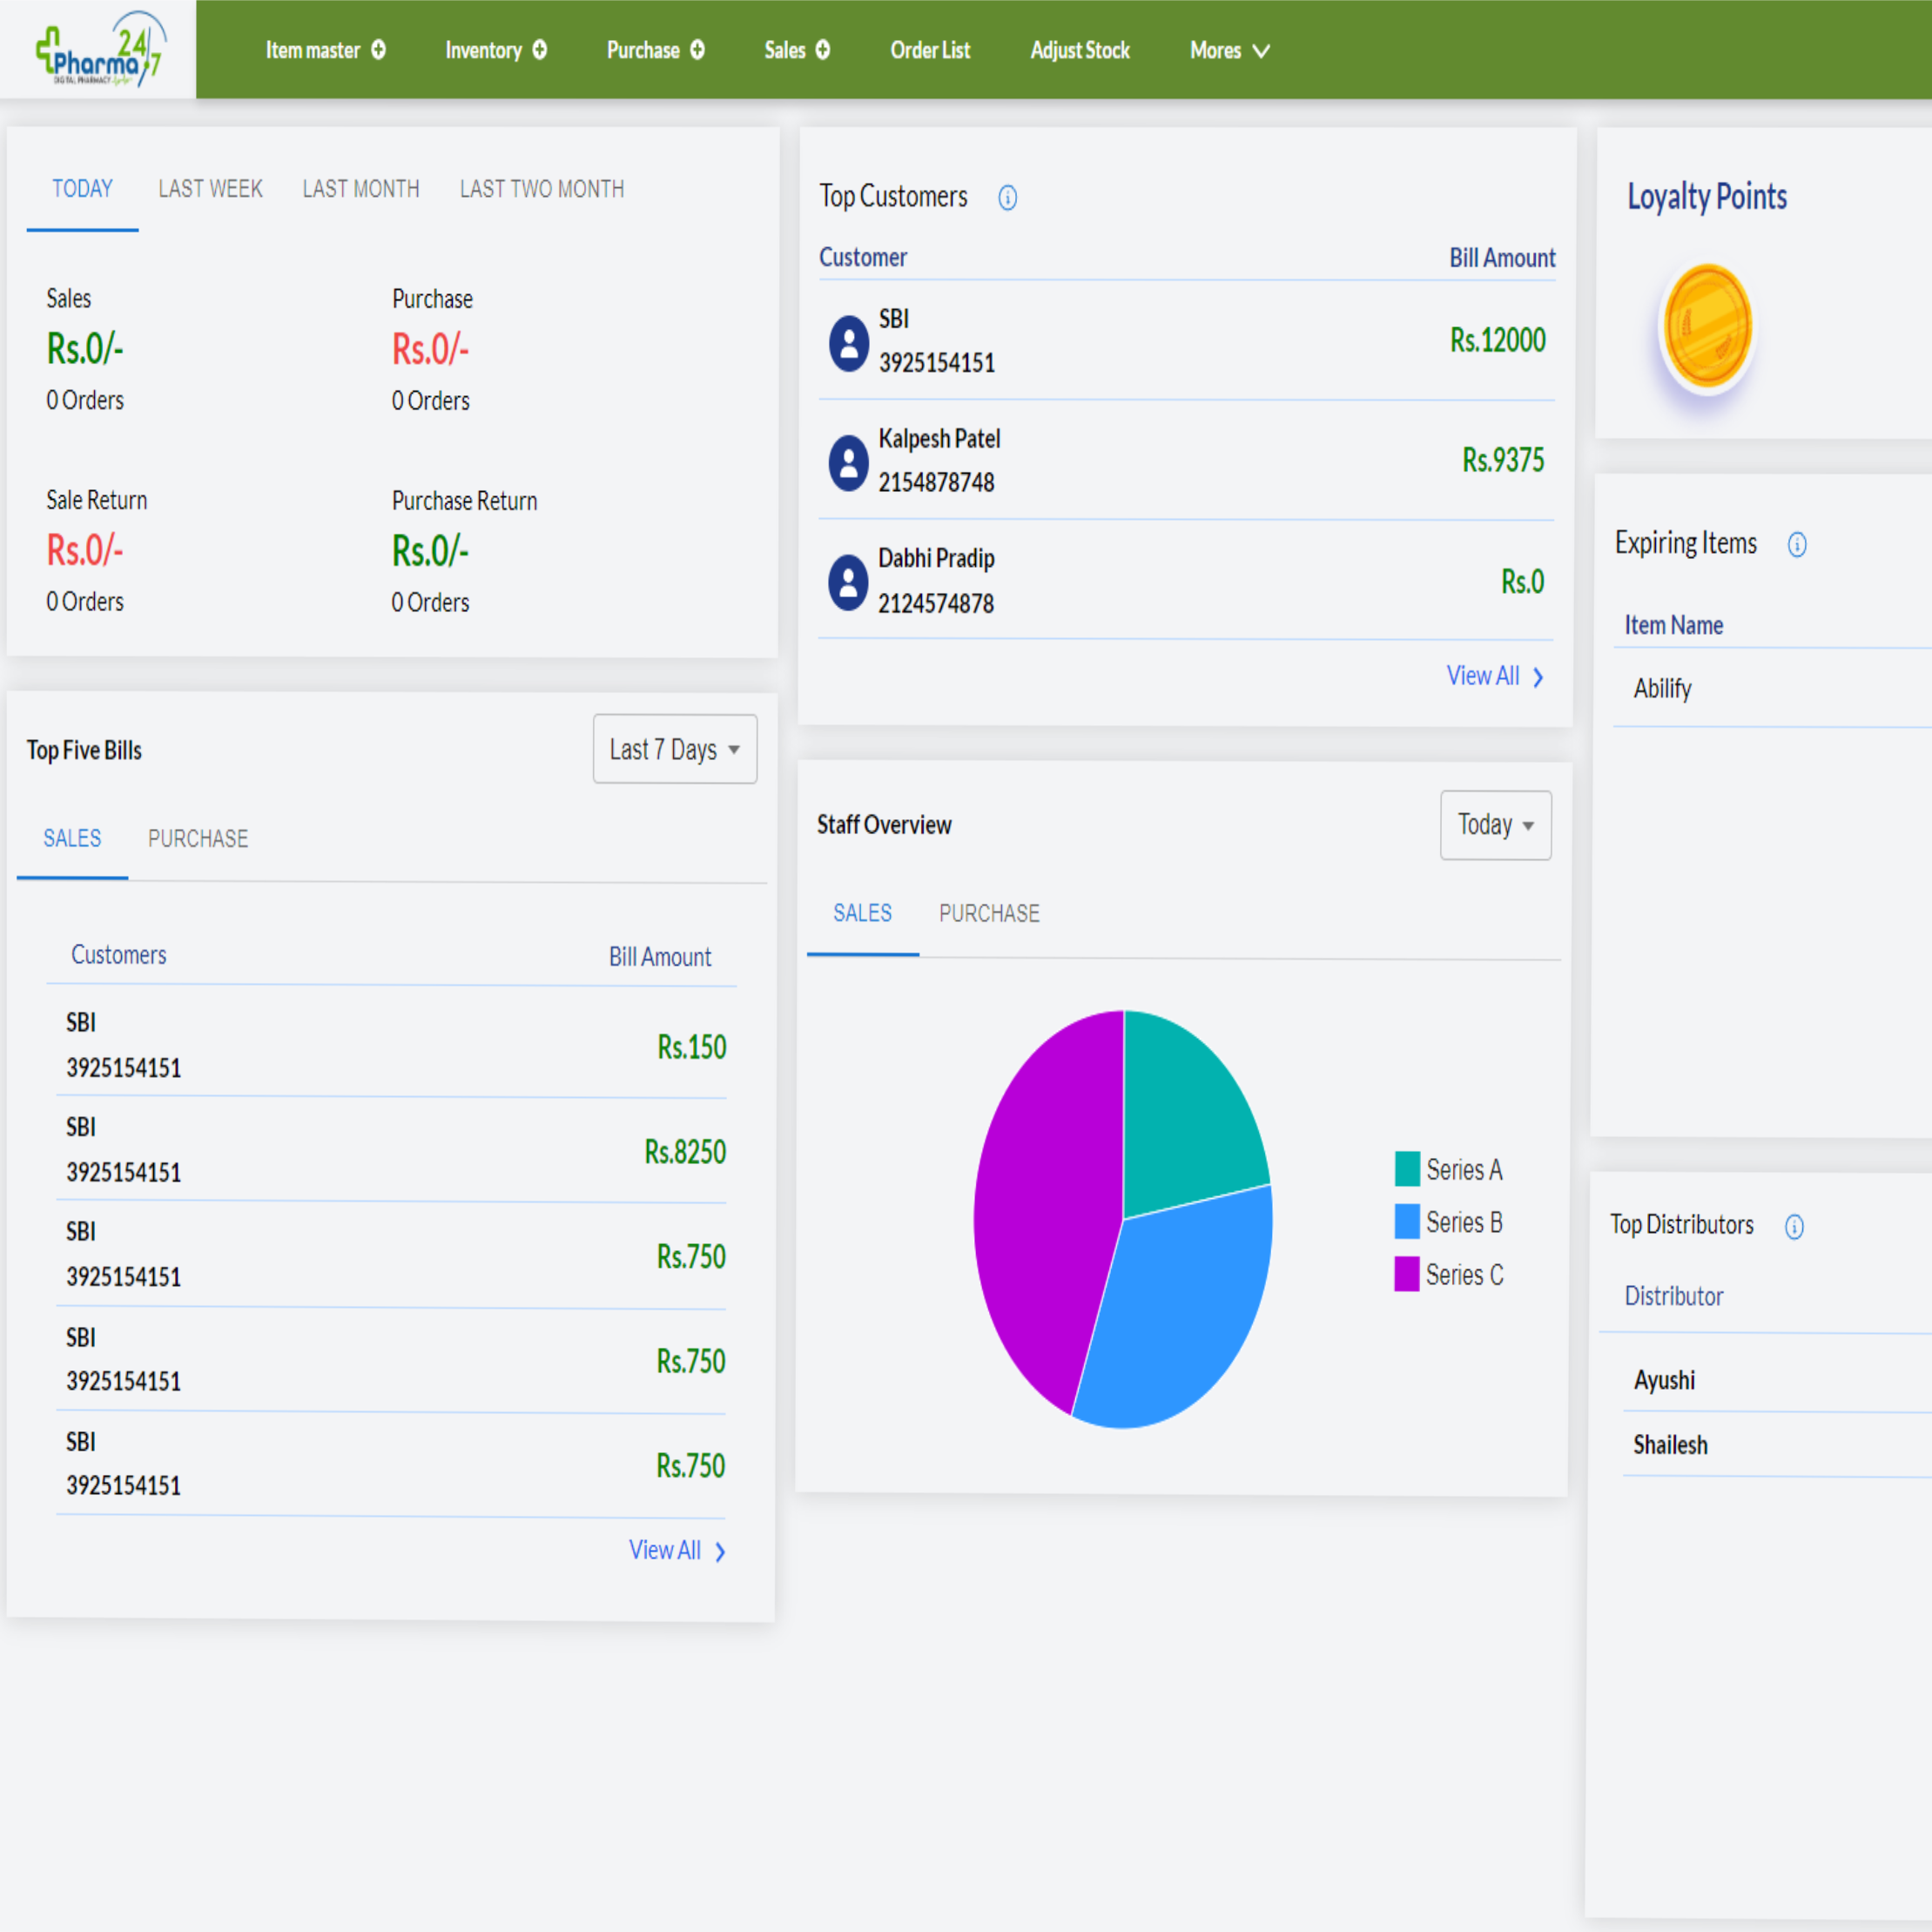The width and height of the screenshot is (1932, 1932).
Task: Select PURCHASE tab in Top Five Bills
Action: click(198, 839)
